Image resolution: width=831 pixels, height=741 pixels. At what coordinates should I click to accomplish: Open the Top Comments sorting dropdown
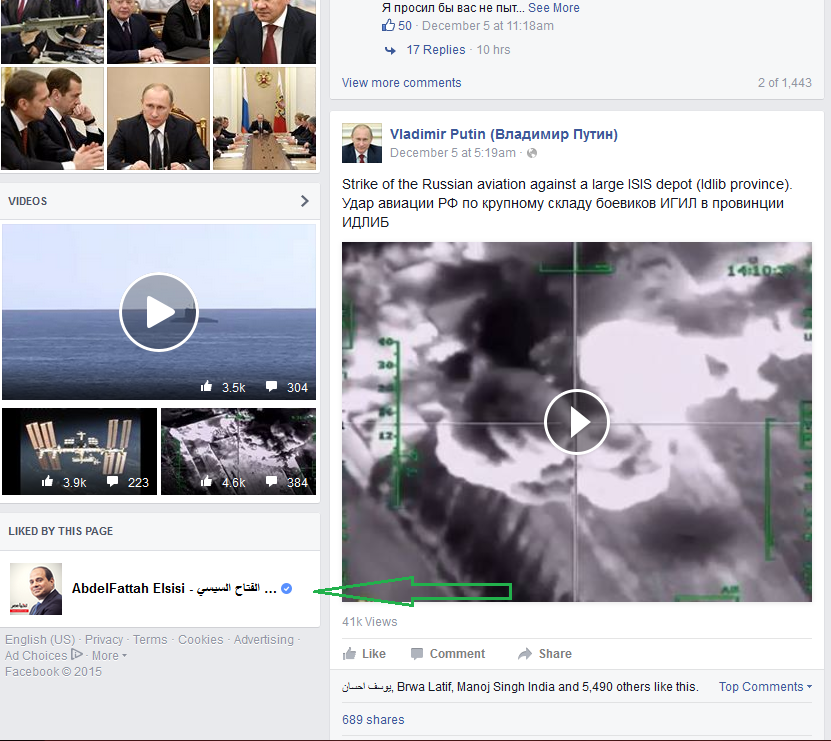click(x=765, y=686)
